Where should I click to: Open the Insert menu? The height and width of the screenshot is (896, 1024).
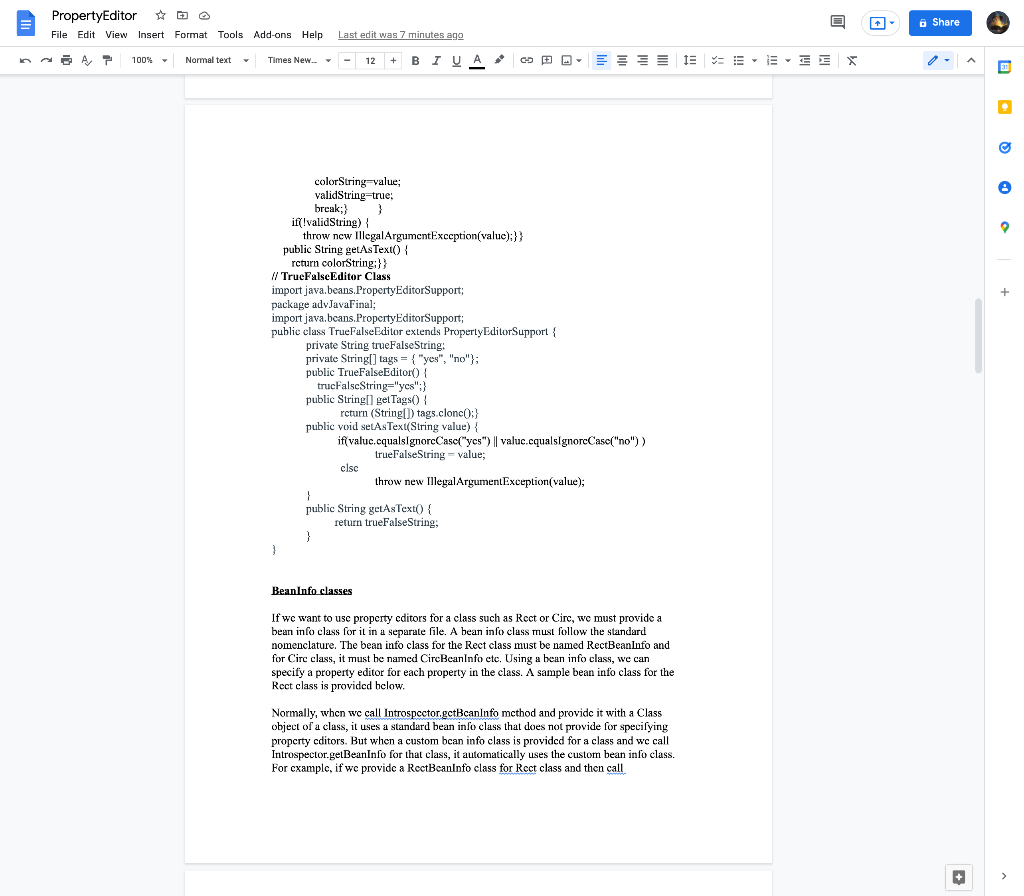tap(151, 33)
